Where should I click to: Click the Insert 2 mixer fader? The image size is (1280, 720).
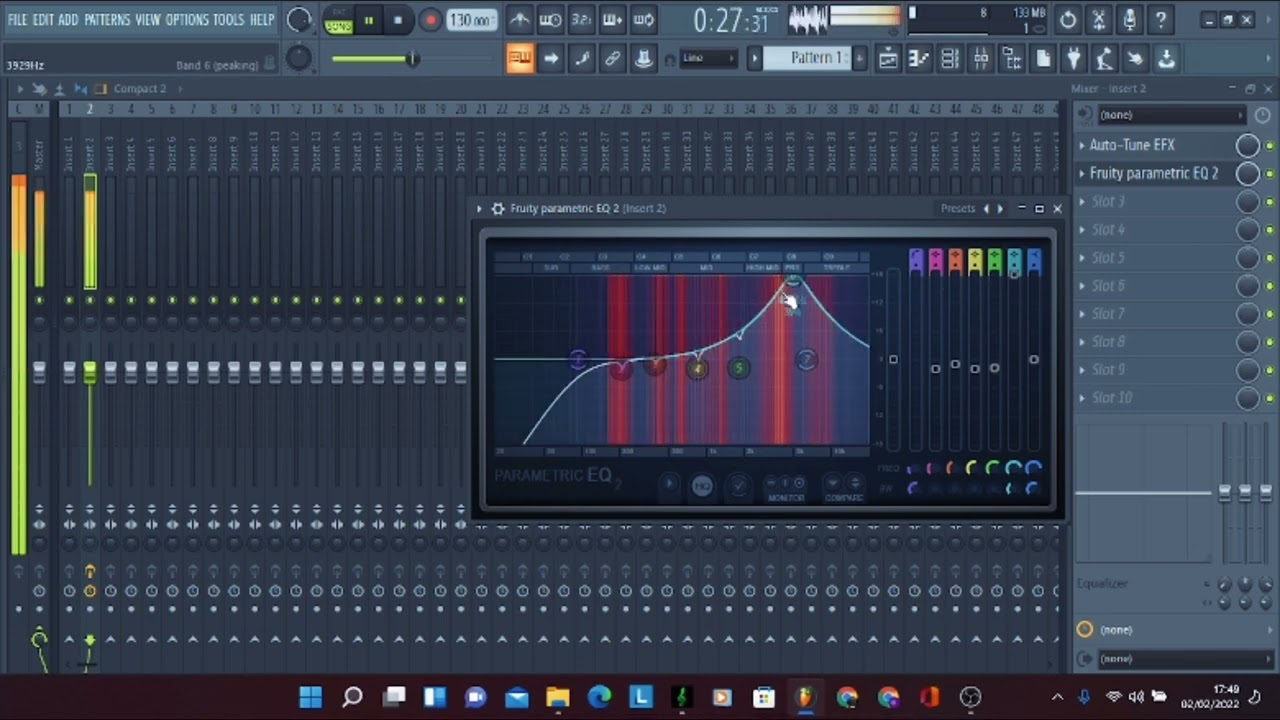pyautogui.click(x=90, y=372)
